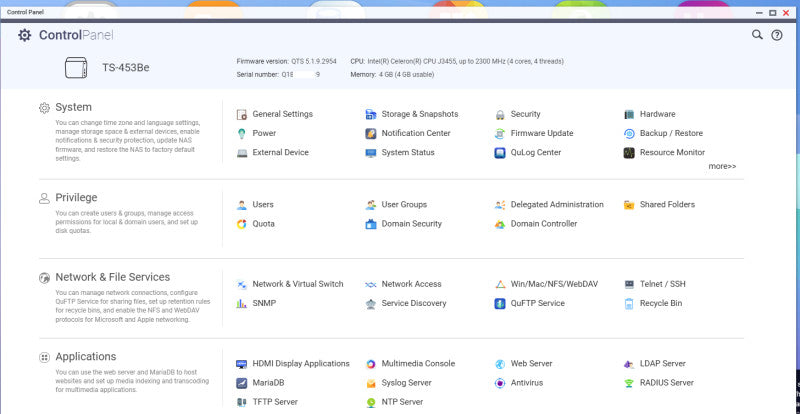
Task: Open the Service Discovery icon
Action: [371, 304]
